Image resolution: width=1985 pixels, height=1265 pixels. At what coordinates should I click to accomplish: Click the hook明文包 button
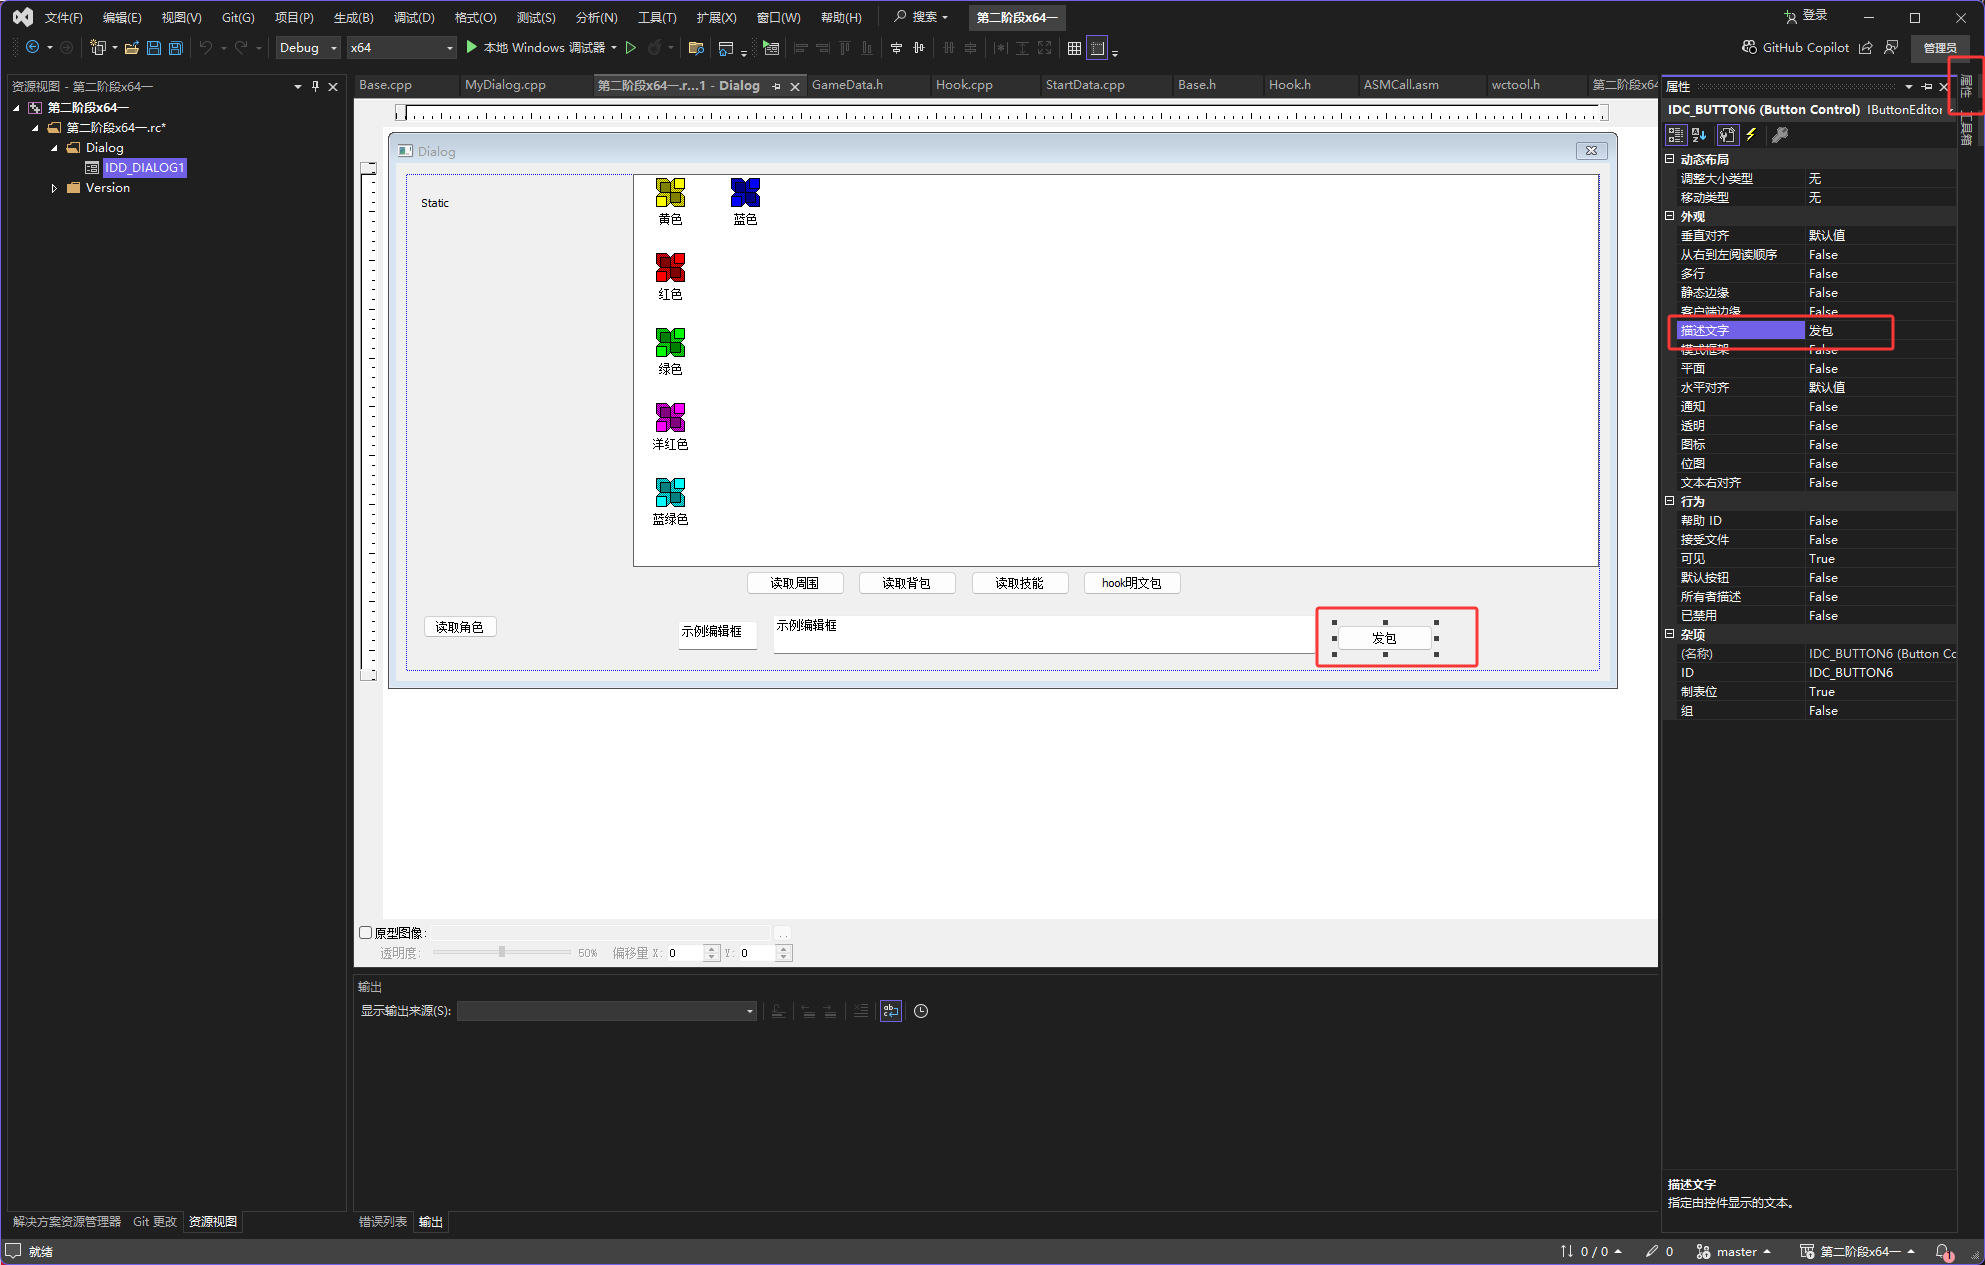[1131, 583]
